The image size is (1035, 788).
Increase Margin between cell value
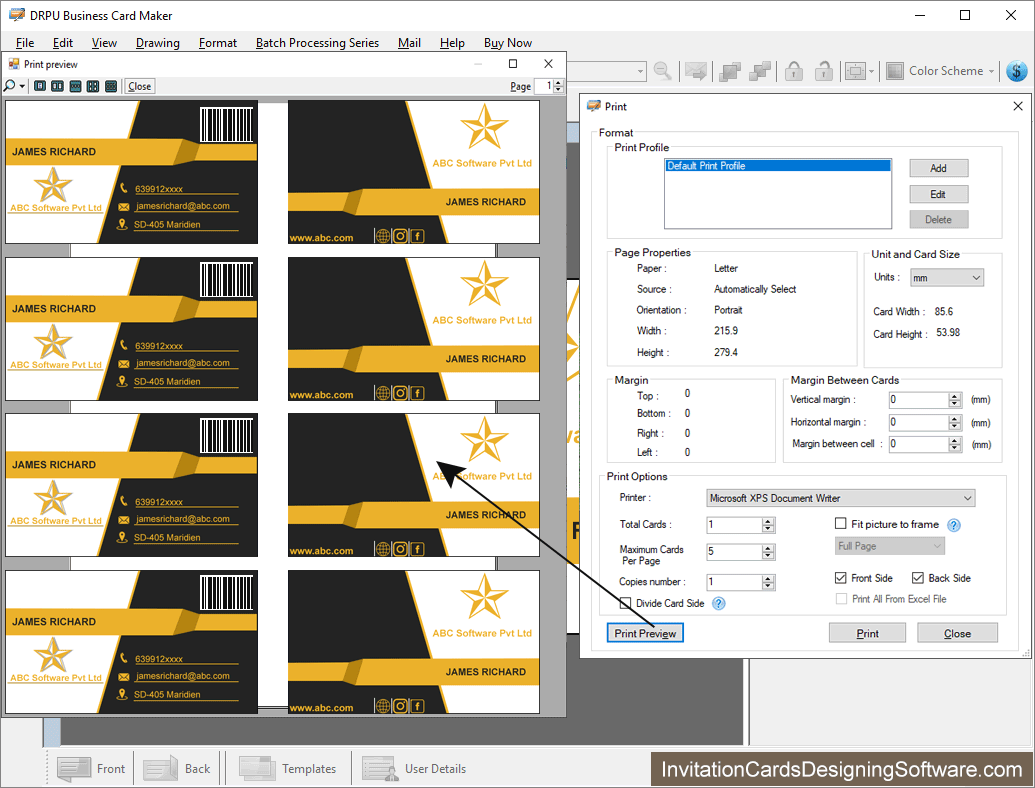[954, 441]
